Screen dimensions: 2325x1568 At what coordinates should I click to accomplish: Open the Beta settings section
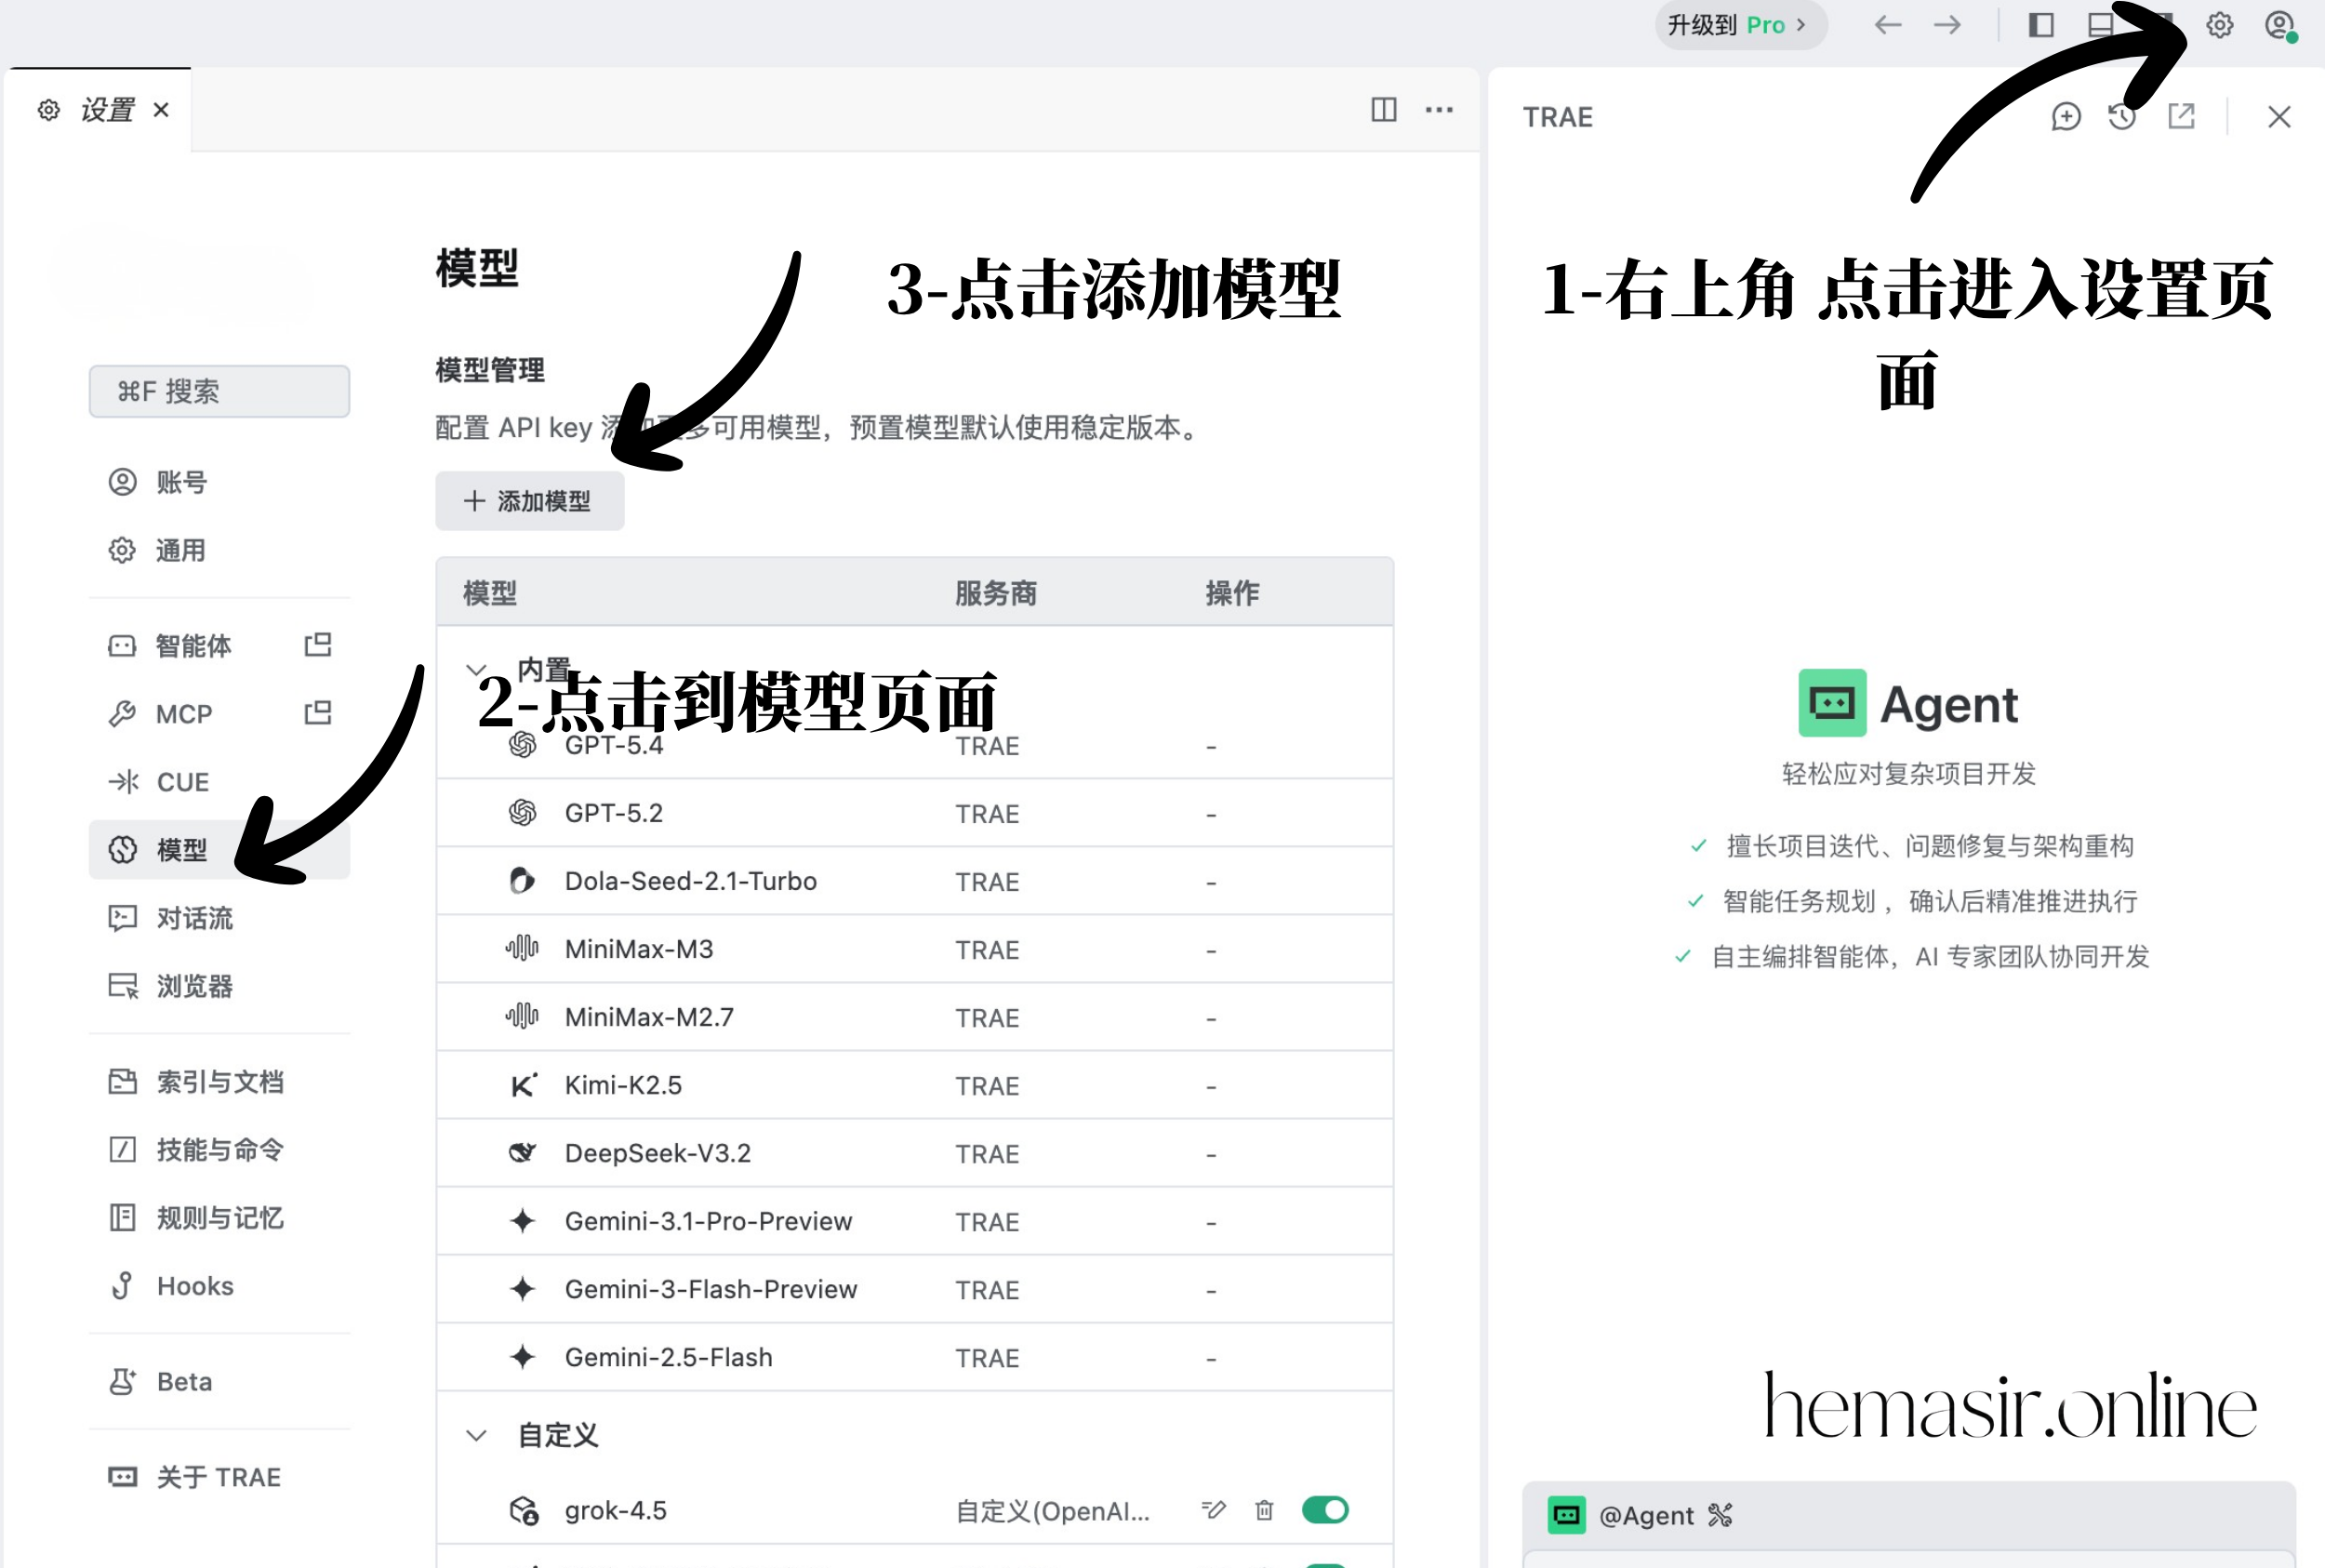click(219, 1382)
